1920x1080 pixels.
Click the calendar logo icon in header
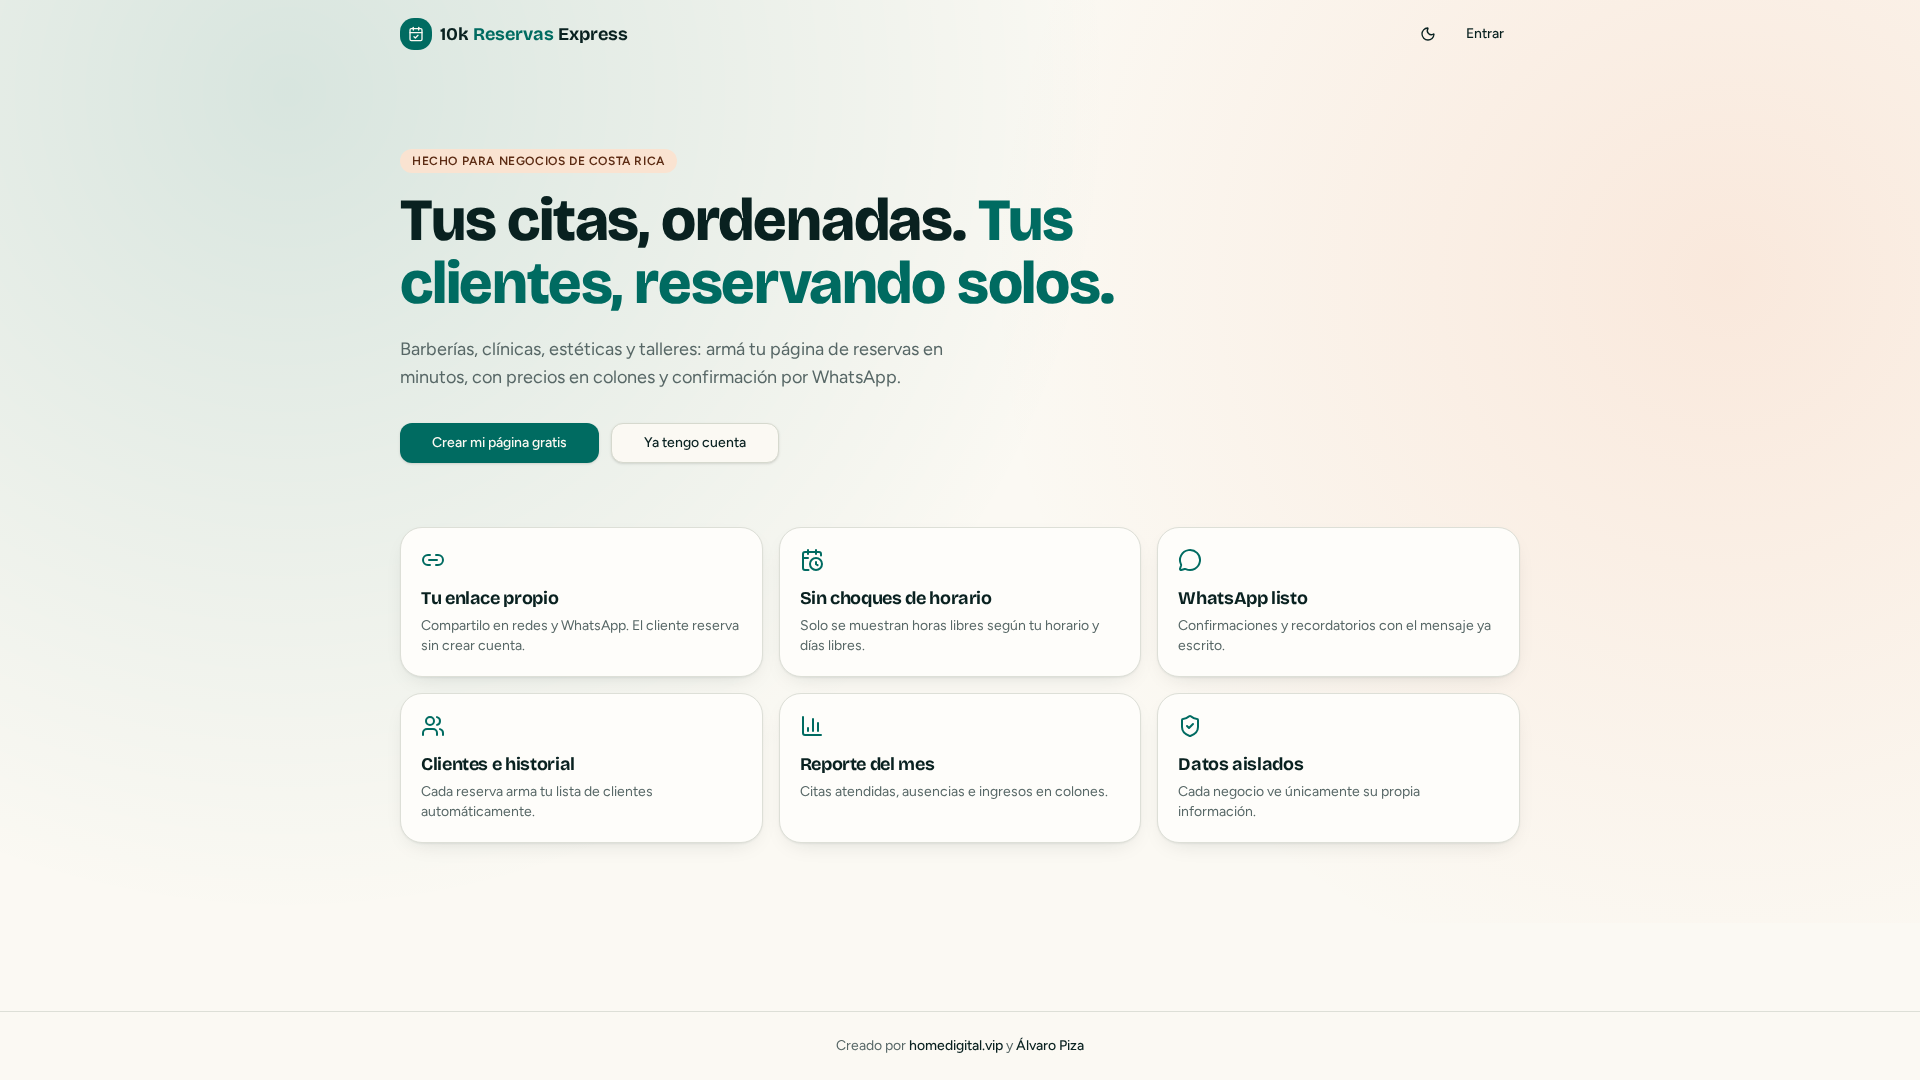(x=416, y=34)
